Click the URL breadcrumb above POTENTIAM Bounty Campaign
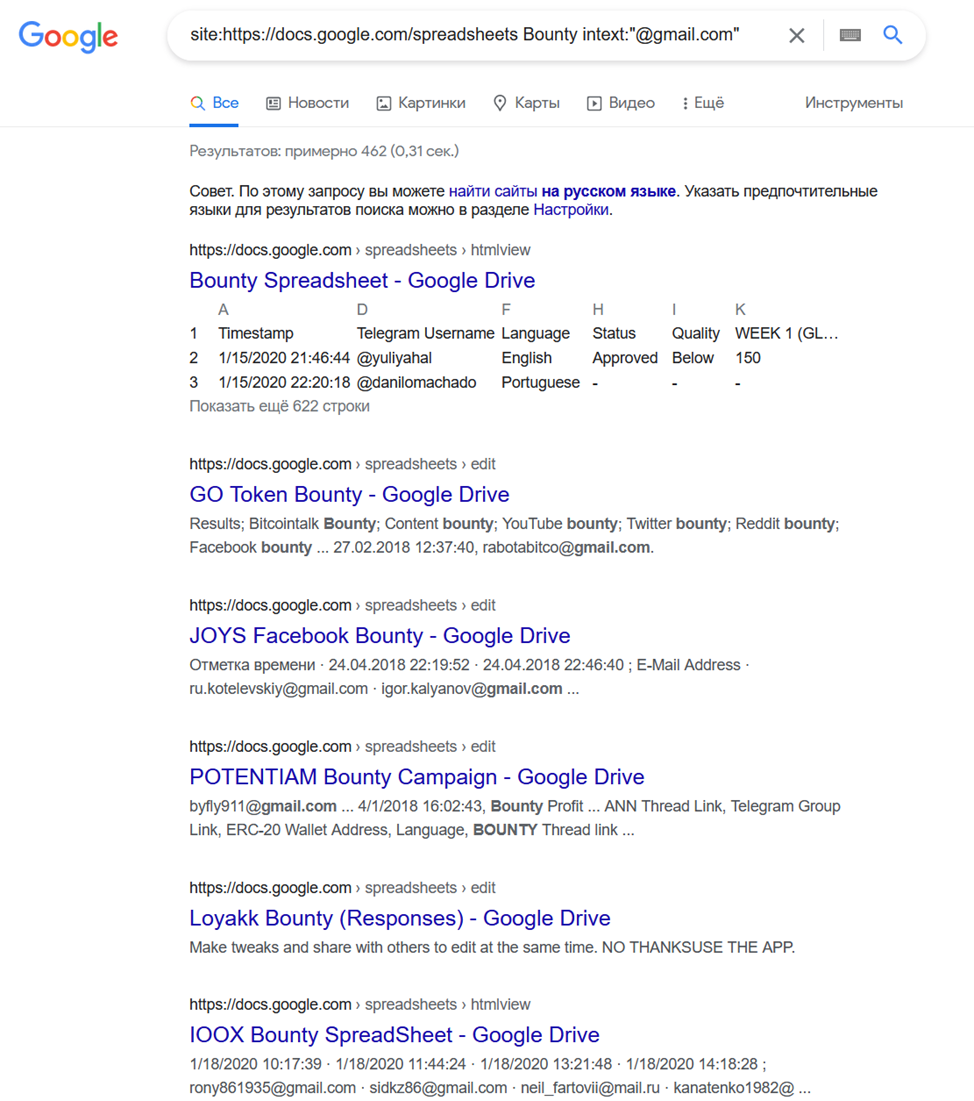Screen dimensions: 974x1101 tap(343, 746)
